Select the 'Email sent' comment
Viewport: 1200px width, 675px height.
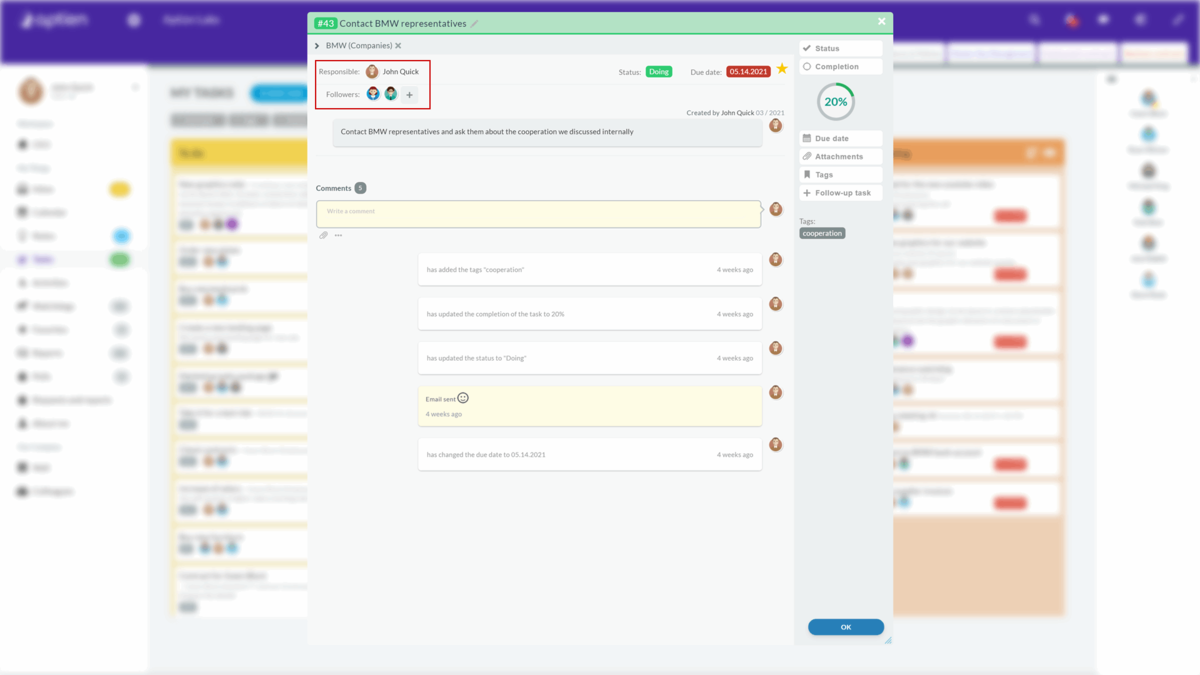point(590,406)
